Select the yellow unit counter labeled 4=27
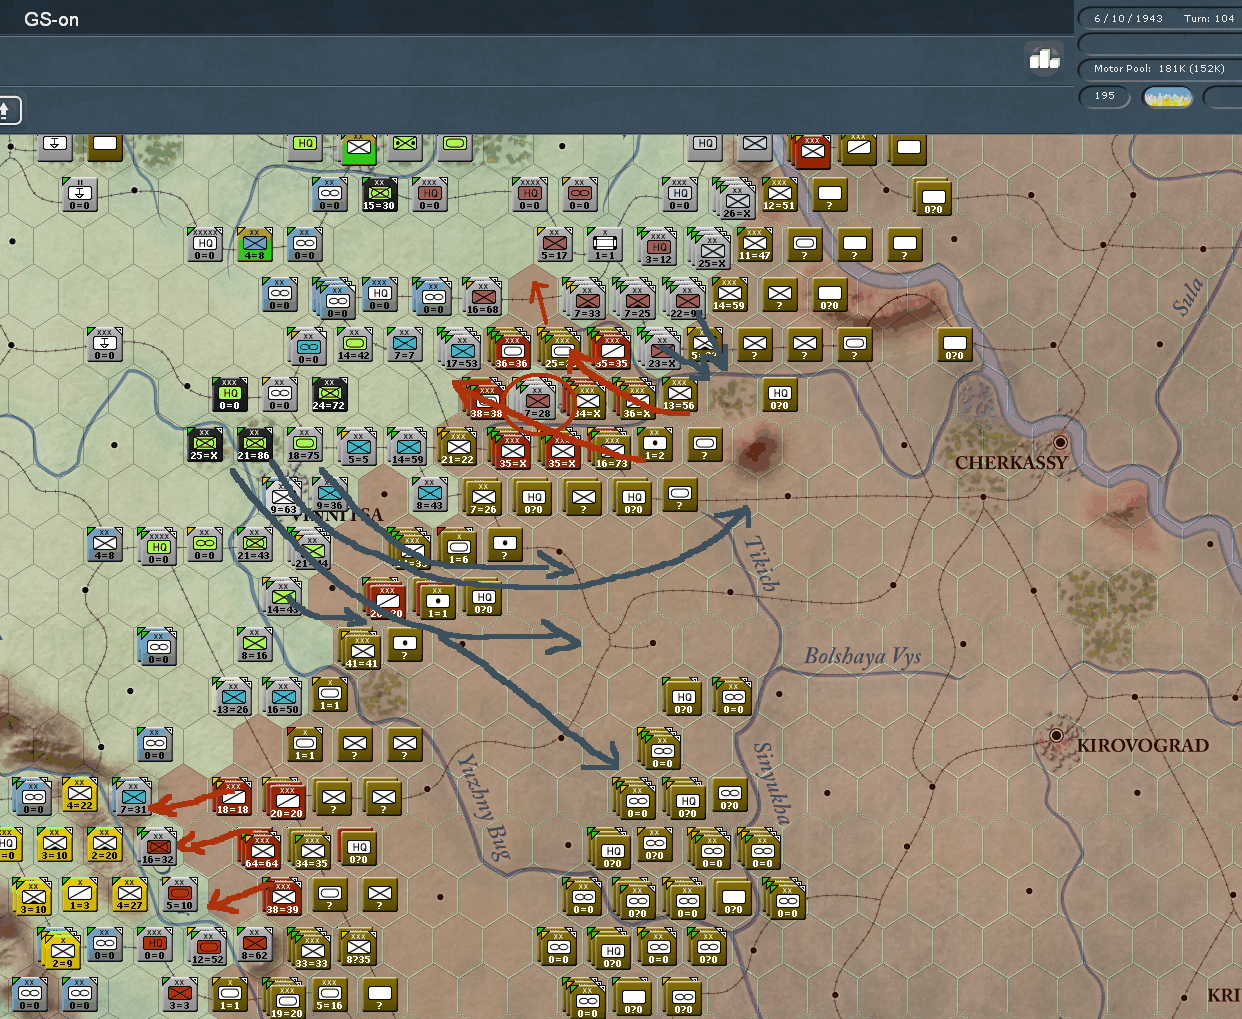Image resolution: width=1242 pixels, height=1019 pixels. pos(130,895)
